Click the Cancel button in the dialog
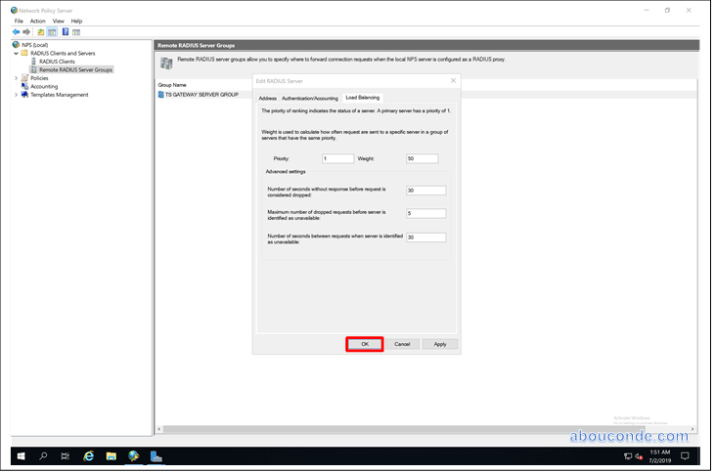 [x=402, y=344]
